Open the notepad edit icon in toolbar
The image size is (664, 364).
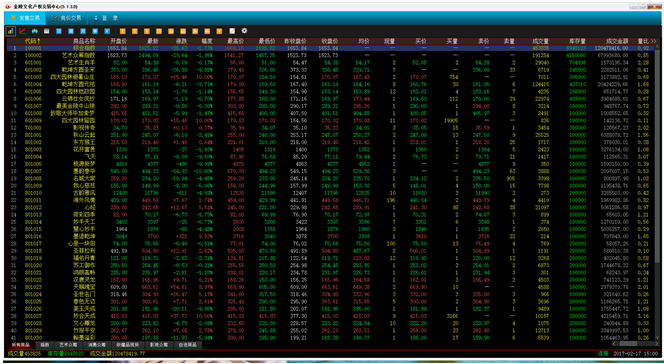point(232,31)
